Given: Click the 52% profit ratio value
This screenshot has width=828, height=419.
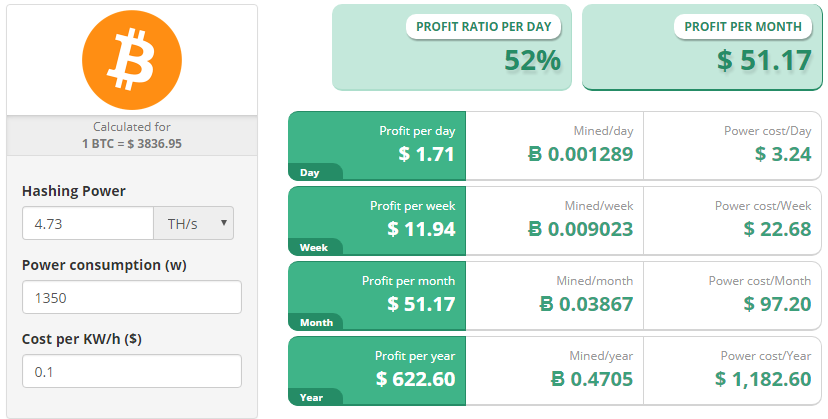Looking at the screenshot, I should [532, 61].
